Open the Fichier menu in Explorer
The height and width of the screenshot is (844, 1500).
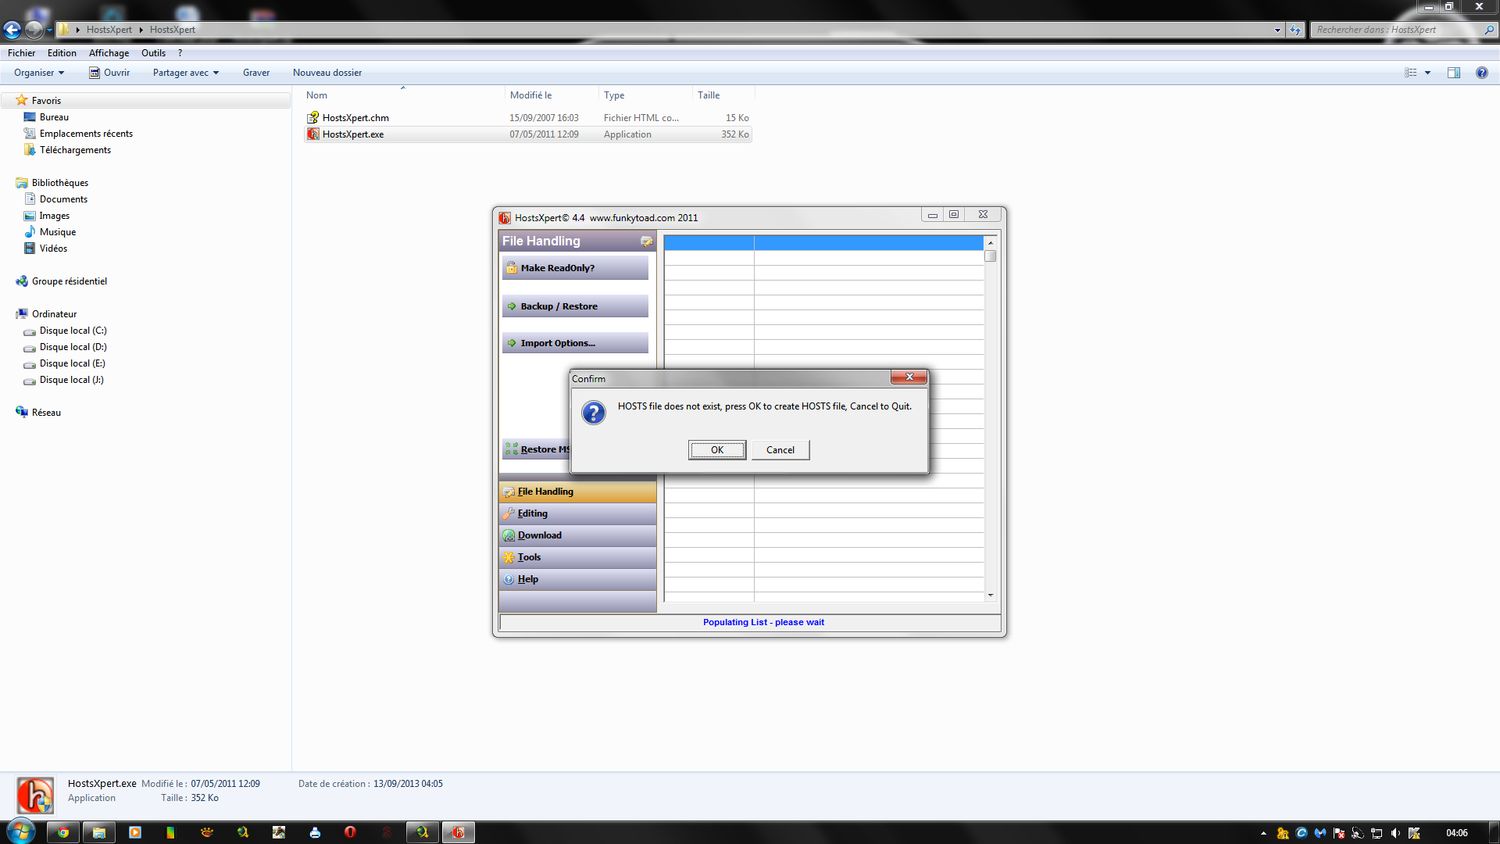[x=21, y=53]
